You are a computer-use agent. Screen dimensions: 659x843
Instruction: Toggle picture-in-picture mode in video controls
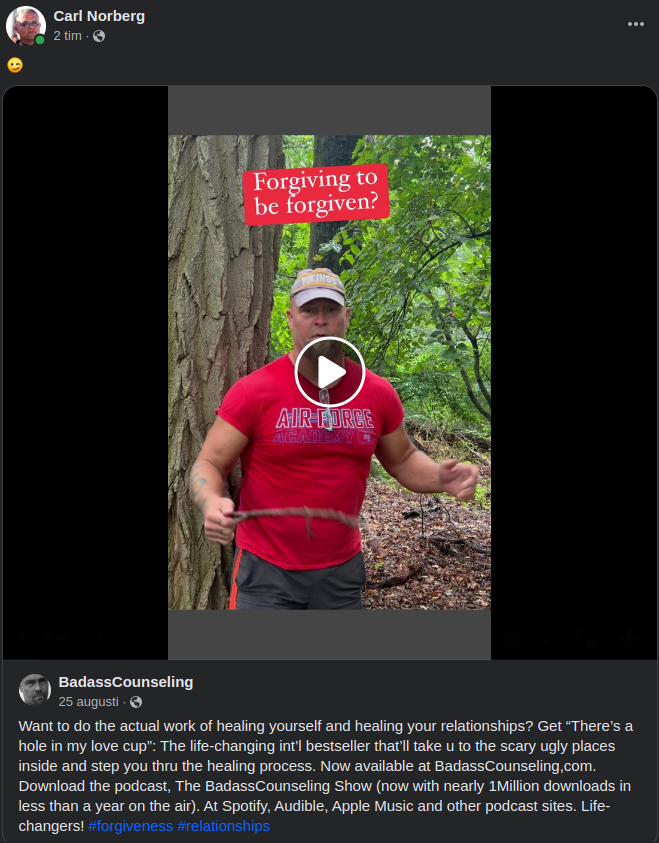587,638
